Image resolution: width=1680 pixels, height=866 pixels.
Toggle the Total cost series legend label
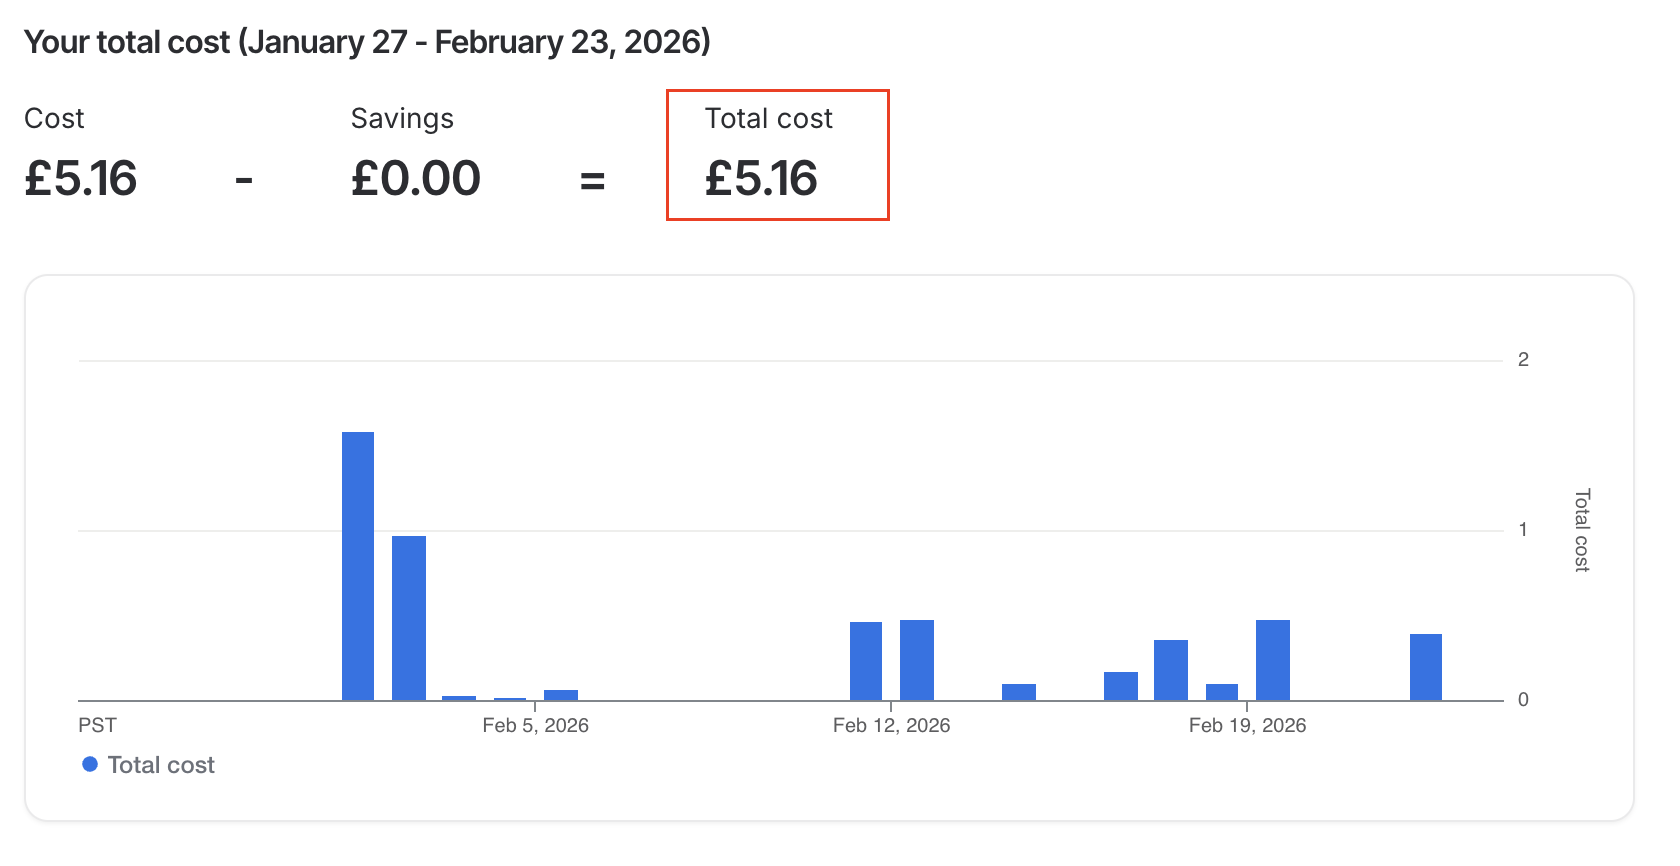point(161,765)
